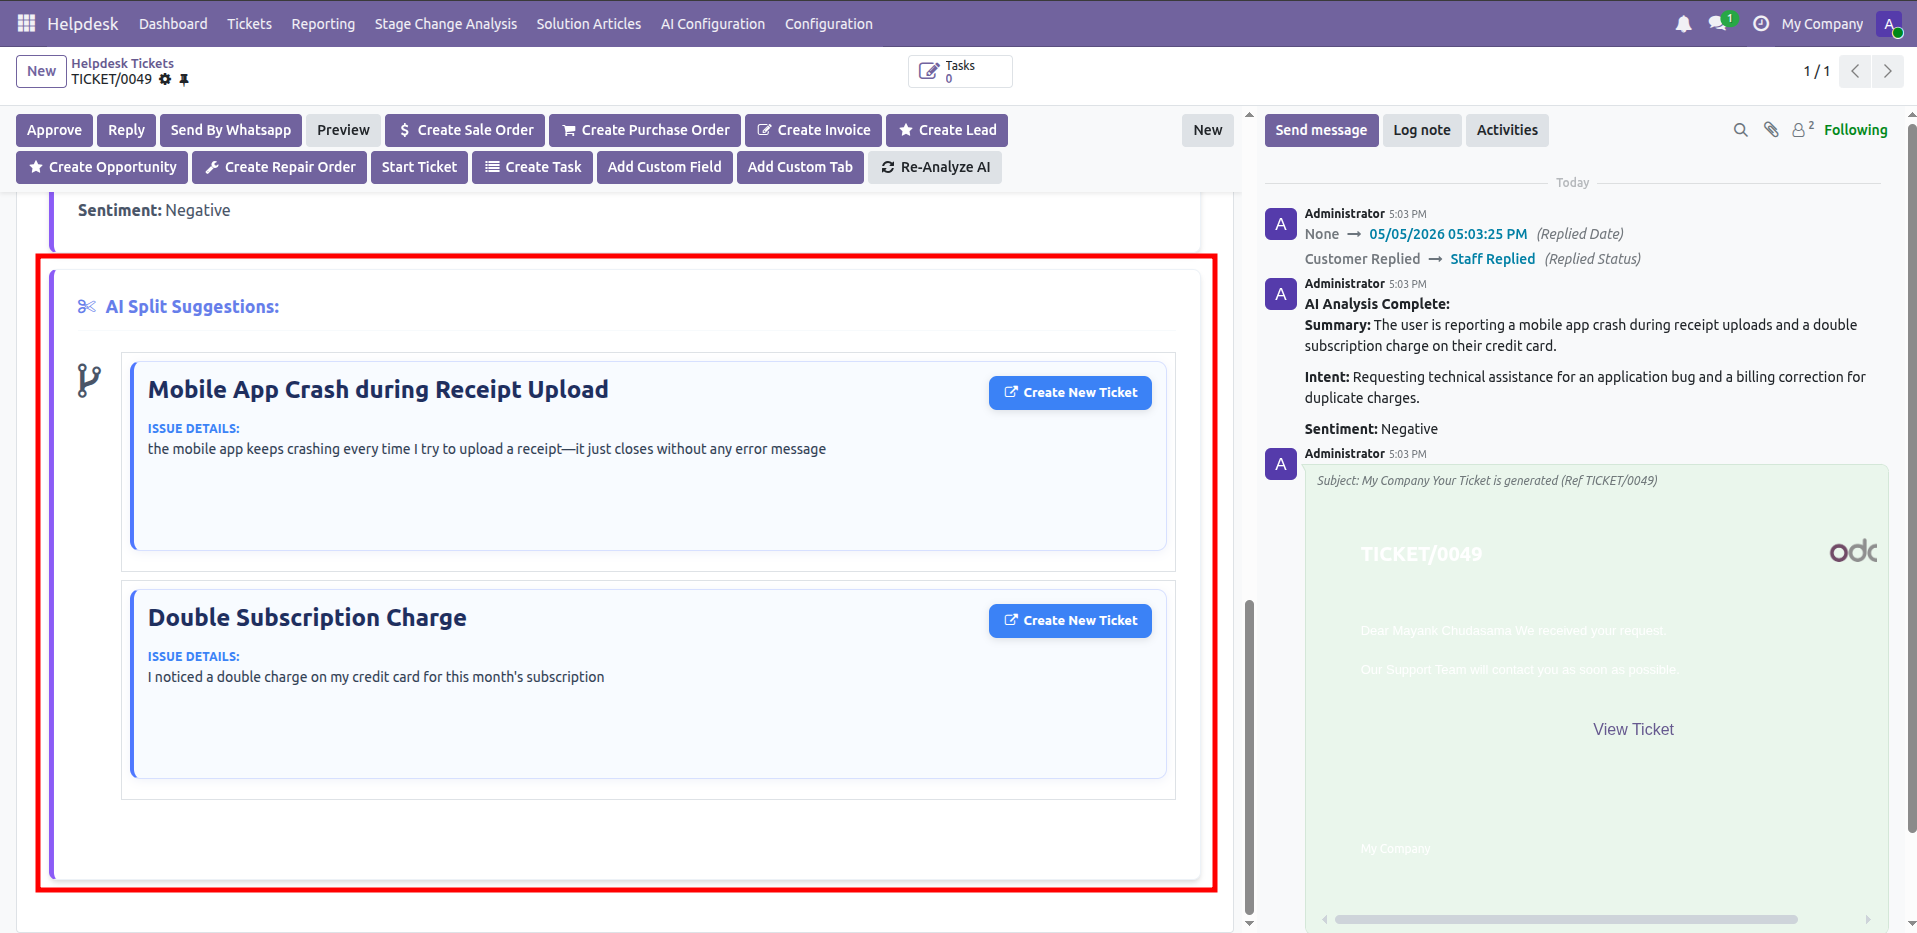Open the notifications bell icon
Image resolution: width=1917 pixels, height=933 pixels.
tap(1684, 23)
